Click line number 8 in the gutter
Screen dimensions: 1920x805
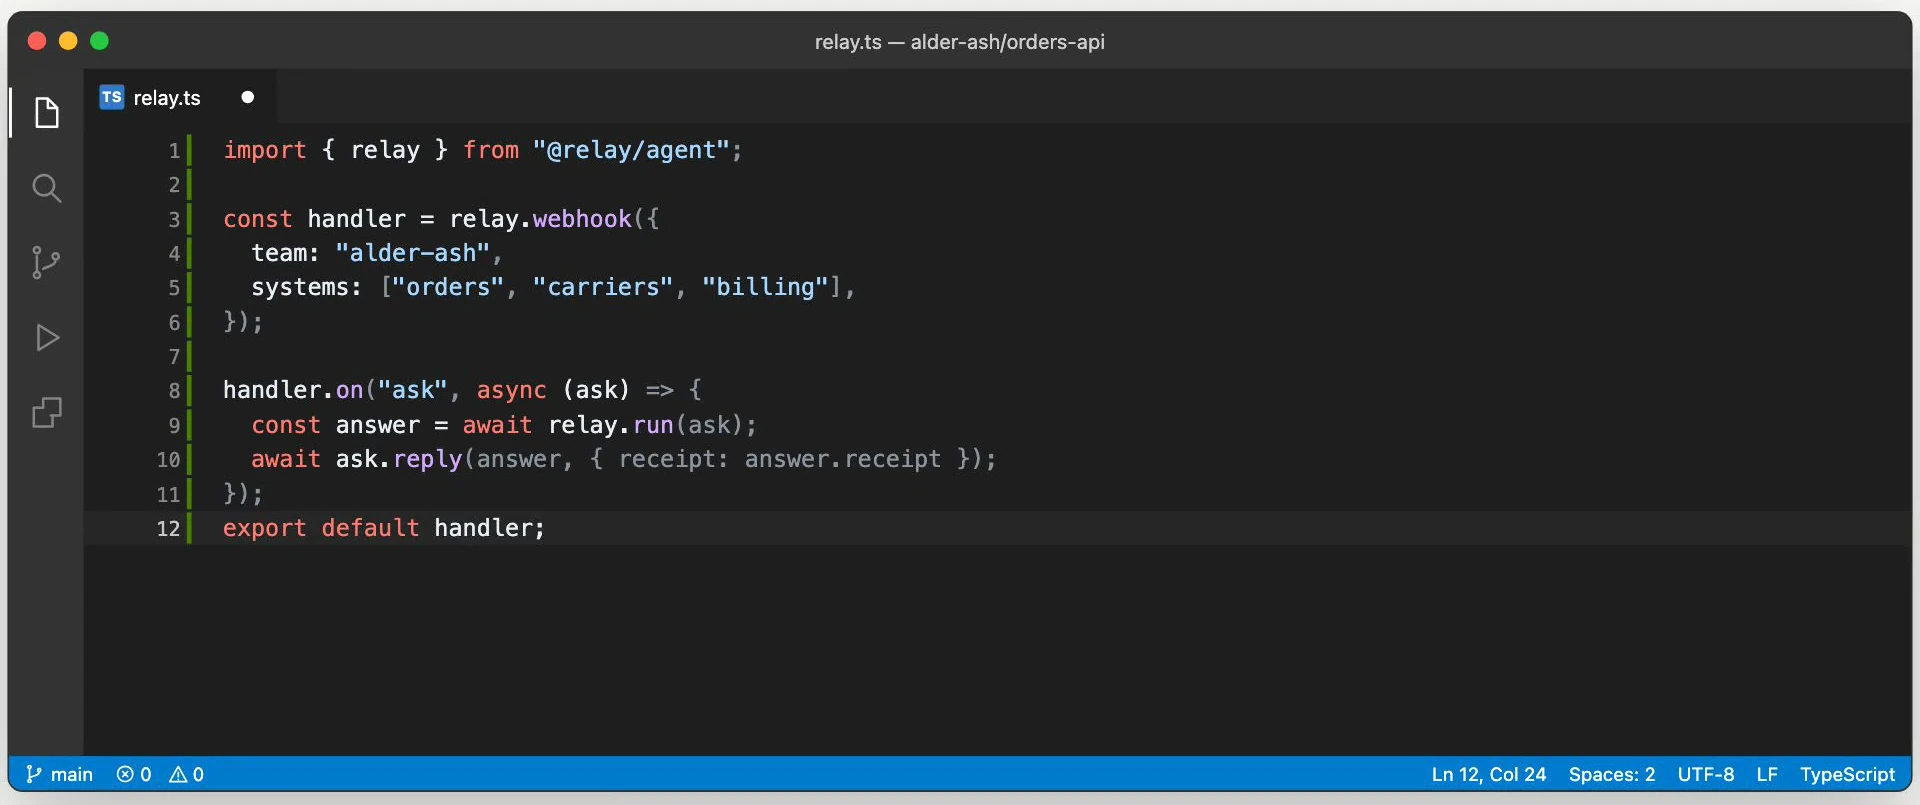pos(174,391)
